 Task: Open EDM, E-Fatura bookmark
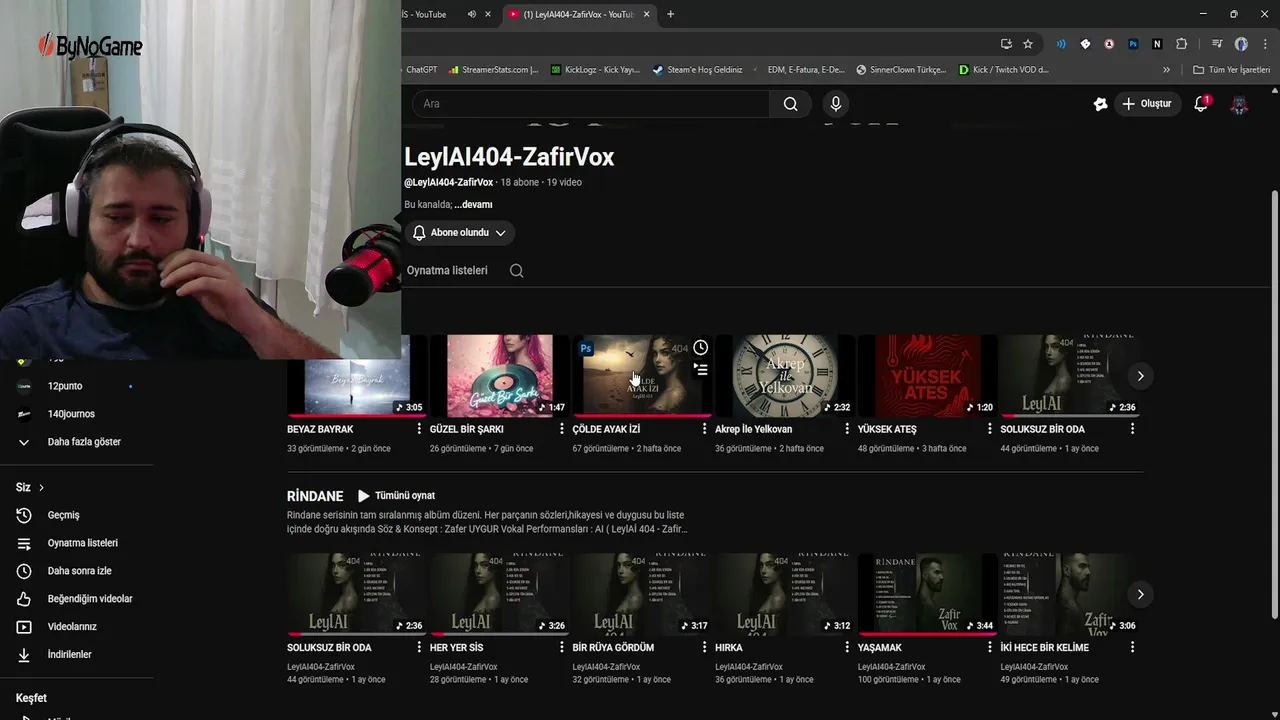(x=806, y=70)
